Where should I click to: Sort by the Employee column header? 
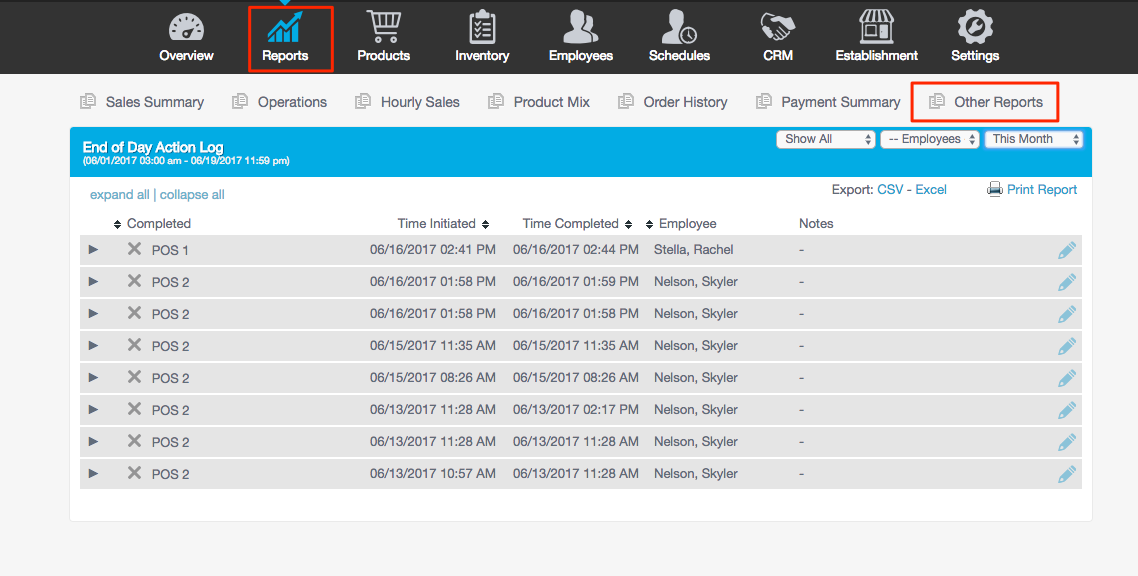point(687,224)
